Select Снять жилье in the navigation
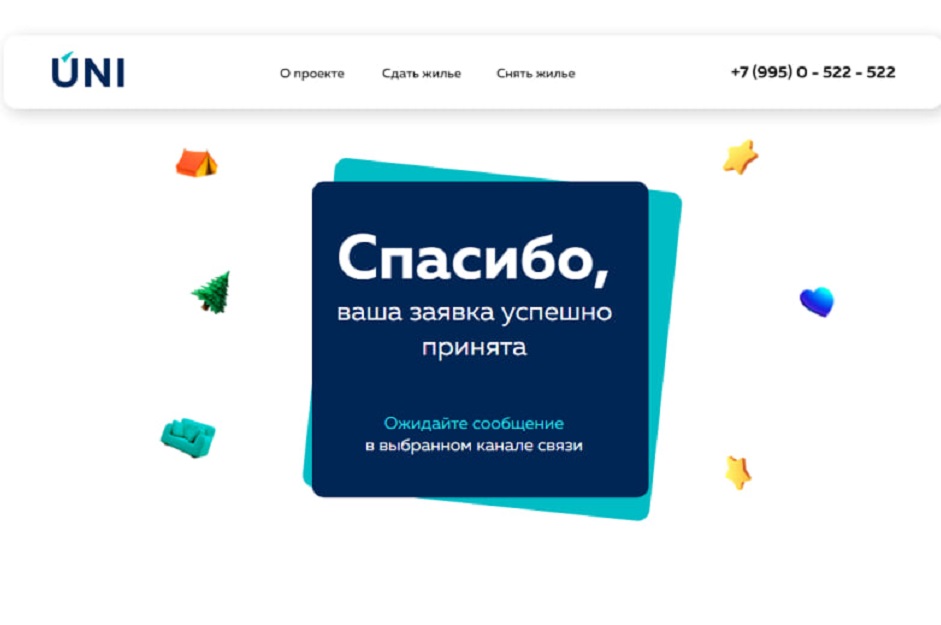Viewport: 941px width, 625px height. (x=536, y=73)
